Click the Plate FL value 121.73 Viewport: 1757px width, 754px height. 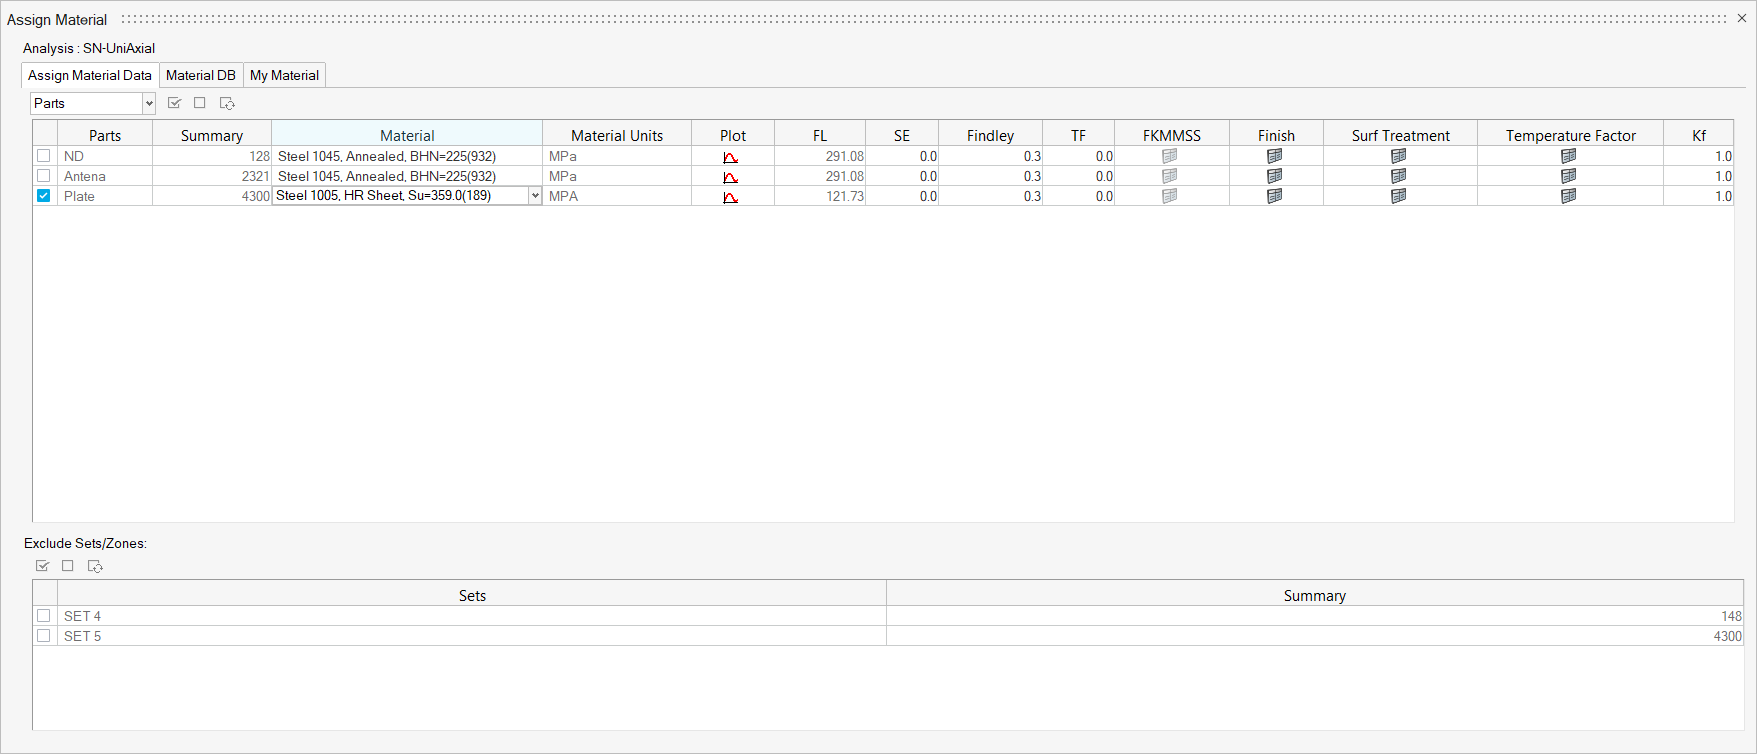[x=820, y=196]
